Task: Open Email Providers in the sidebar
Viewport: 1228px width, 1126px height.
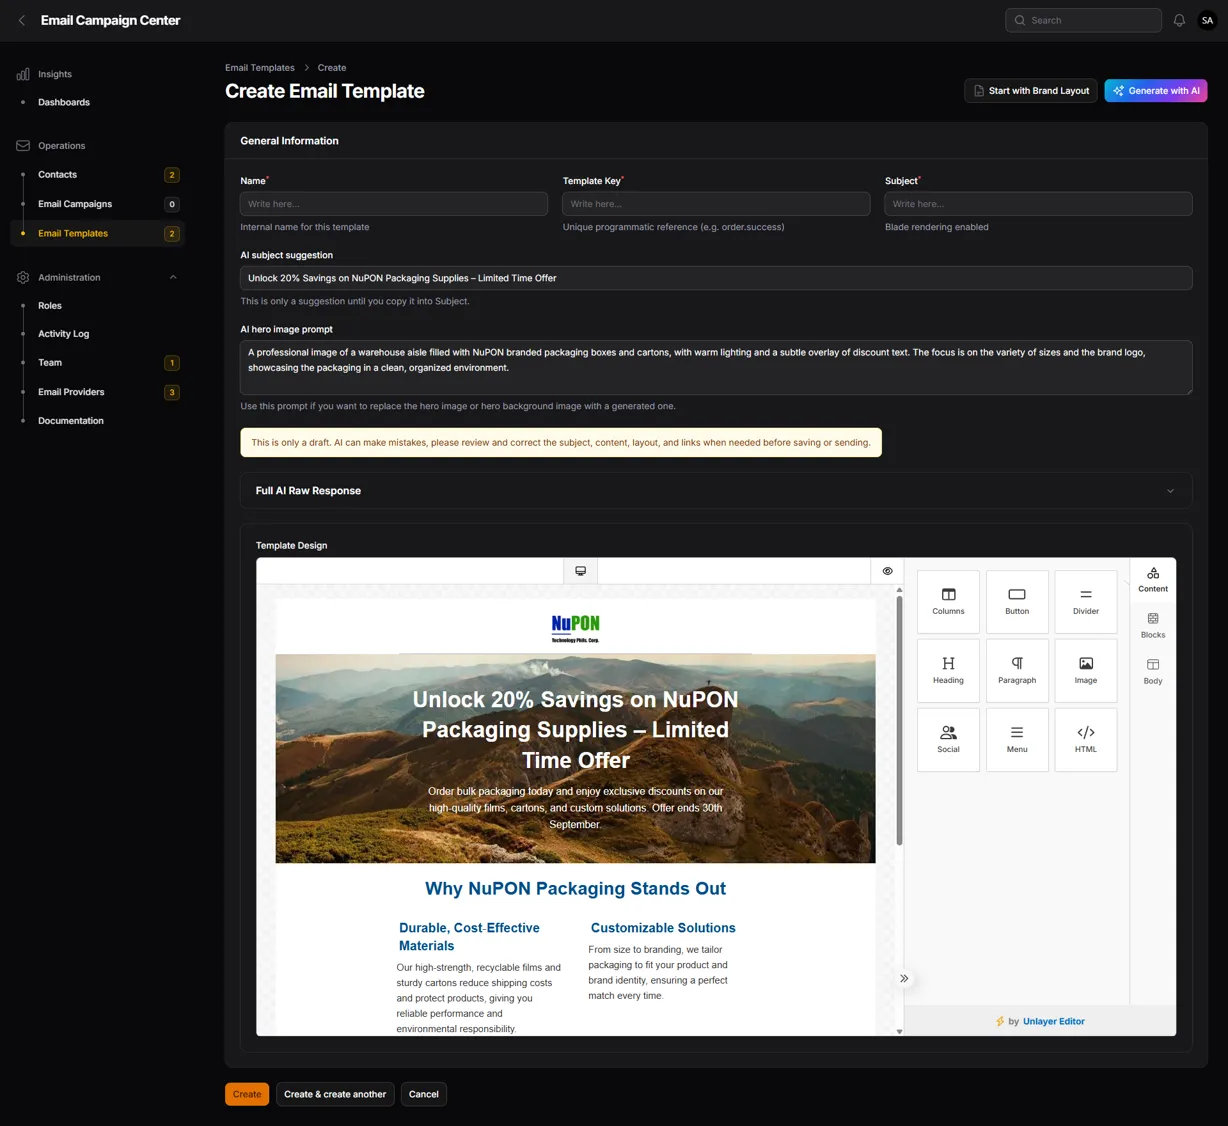Action: [x=98, y=392]
